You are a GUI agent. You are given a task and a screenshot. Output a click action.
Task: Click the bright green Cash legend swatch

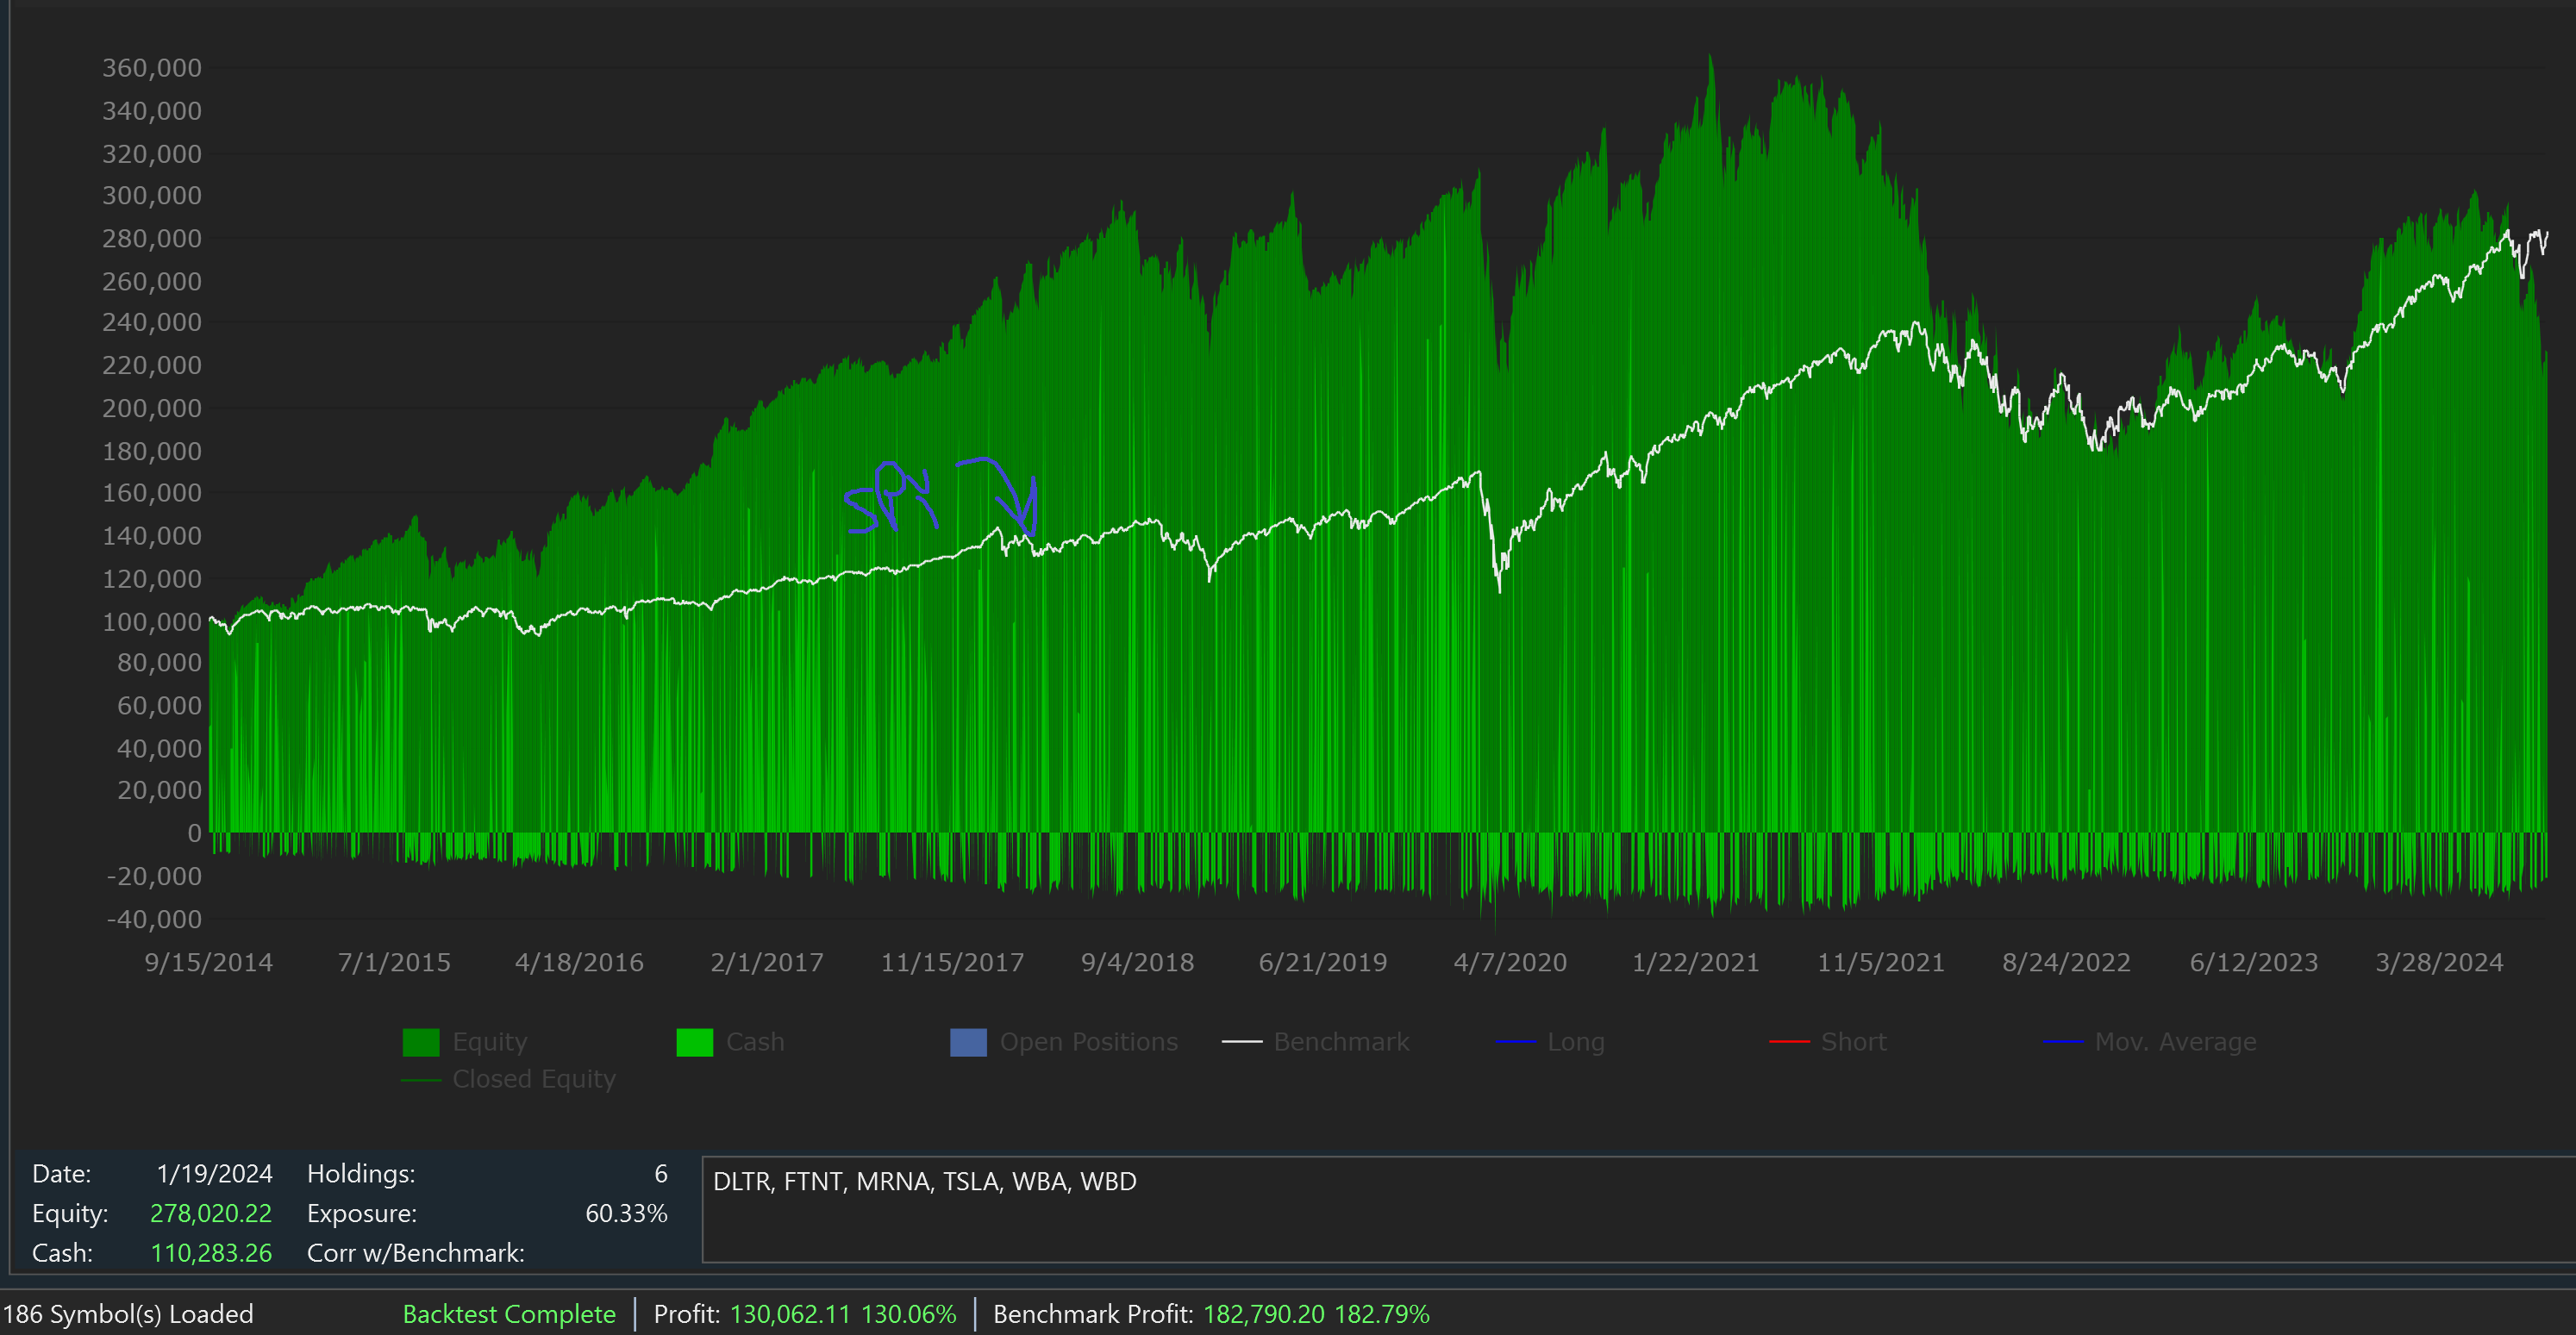coord(694,1042)
